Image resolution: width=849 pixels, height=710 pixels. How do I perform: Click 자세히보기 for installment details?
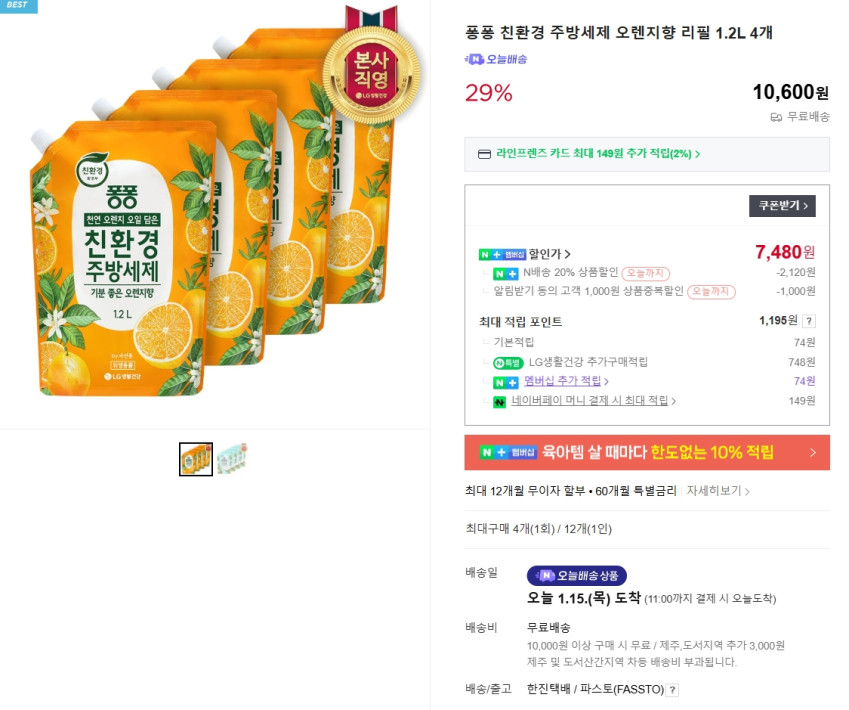pos(718,491)
